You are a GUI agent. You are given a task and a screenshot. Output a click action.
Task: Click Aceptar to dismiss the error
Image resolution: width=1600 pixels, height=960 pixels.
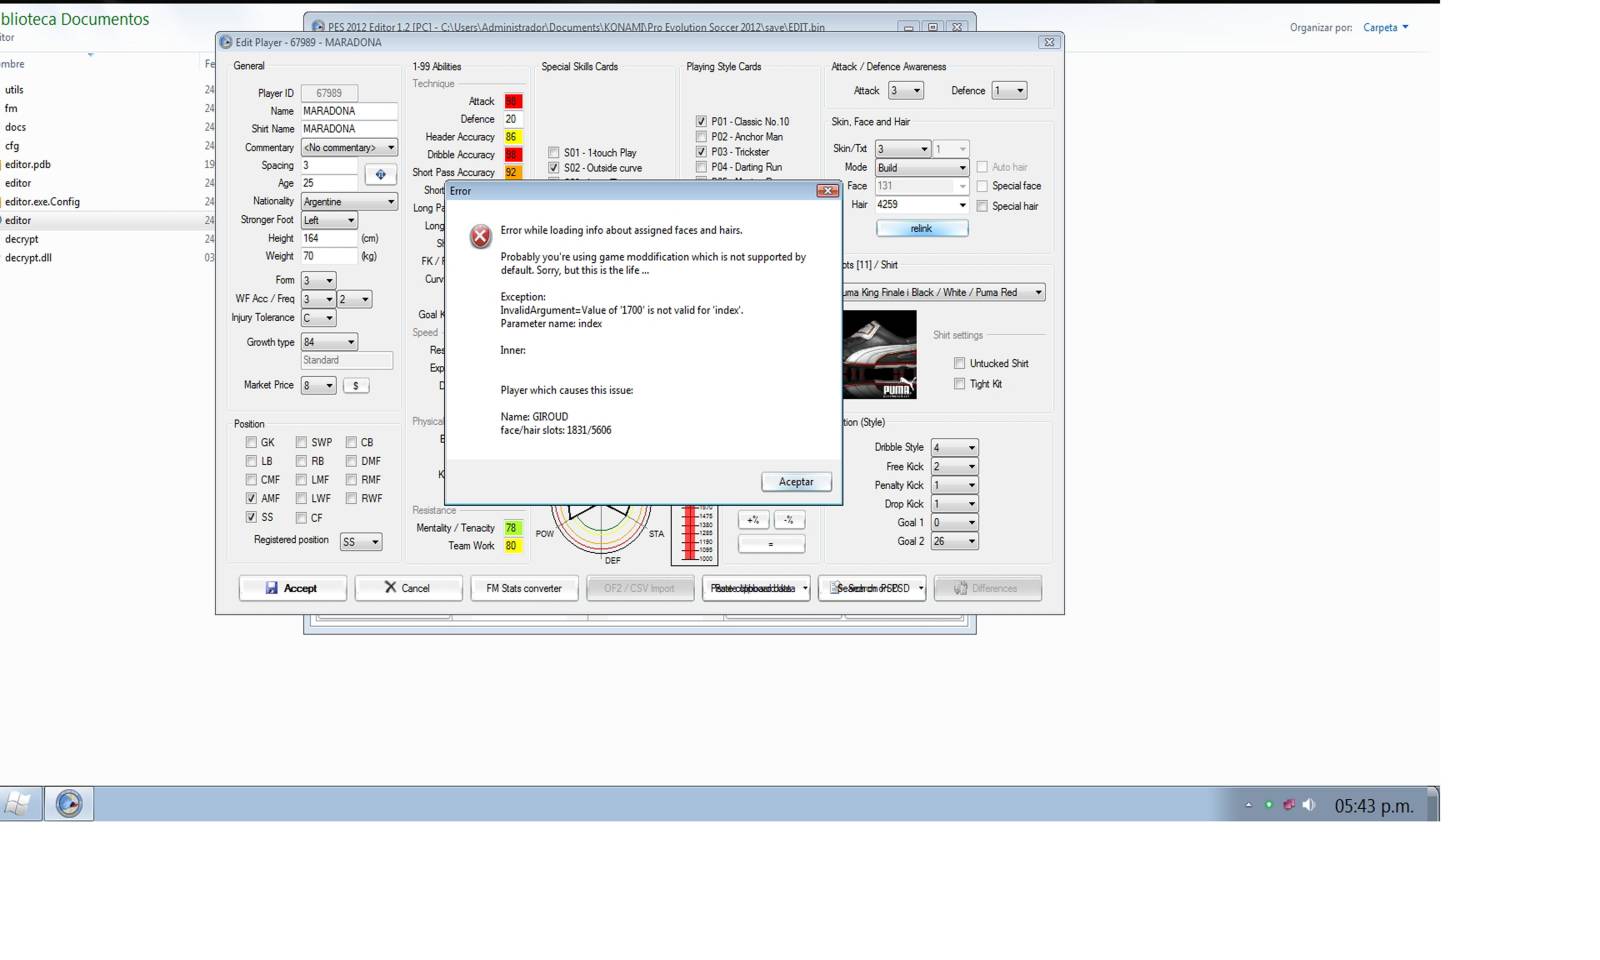pos(796,482)
